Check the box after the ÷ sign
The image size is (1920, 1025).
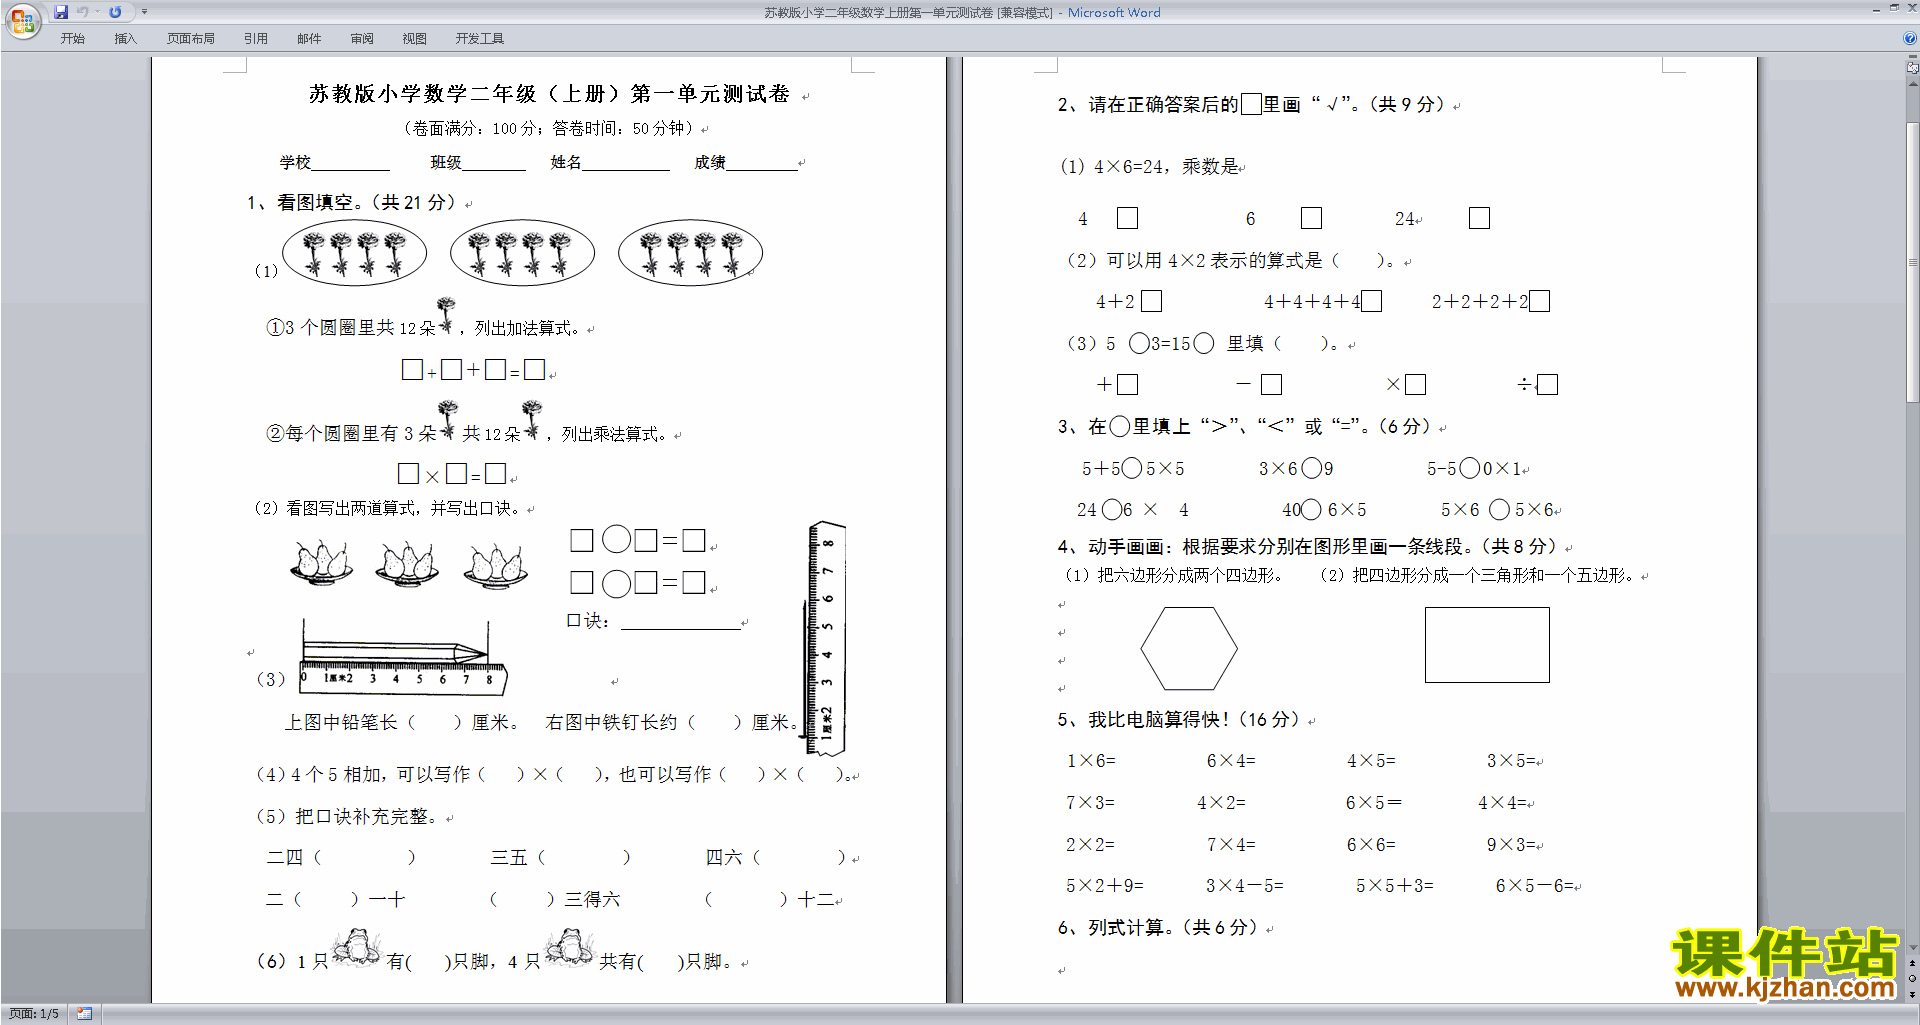pyautogui.click(x=1547, y=384)
